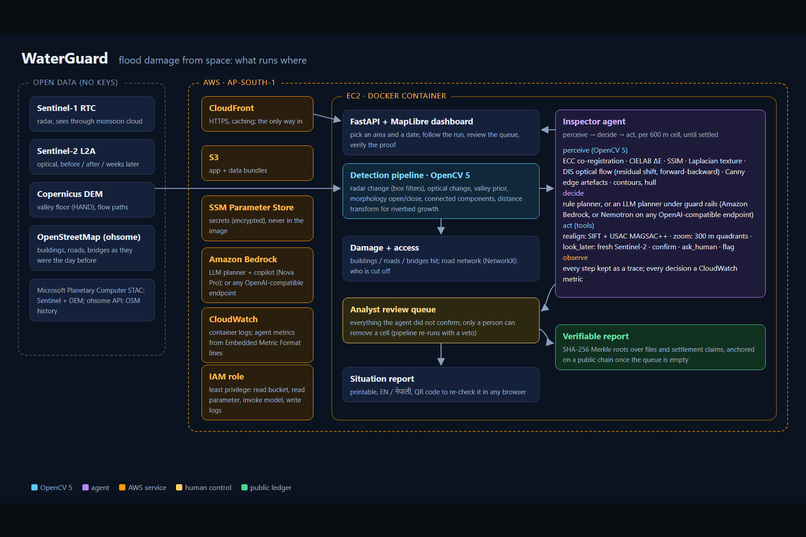Click the text radar, sees through monsoon cloud
806x537 pixels.
pyautogui.click(x=89, y=122)
